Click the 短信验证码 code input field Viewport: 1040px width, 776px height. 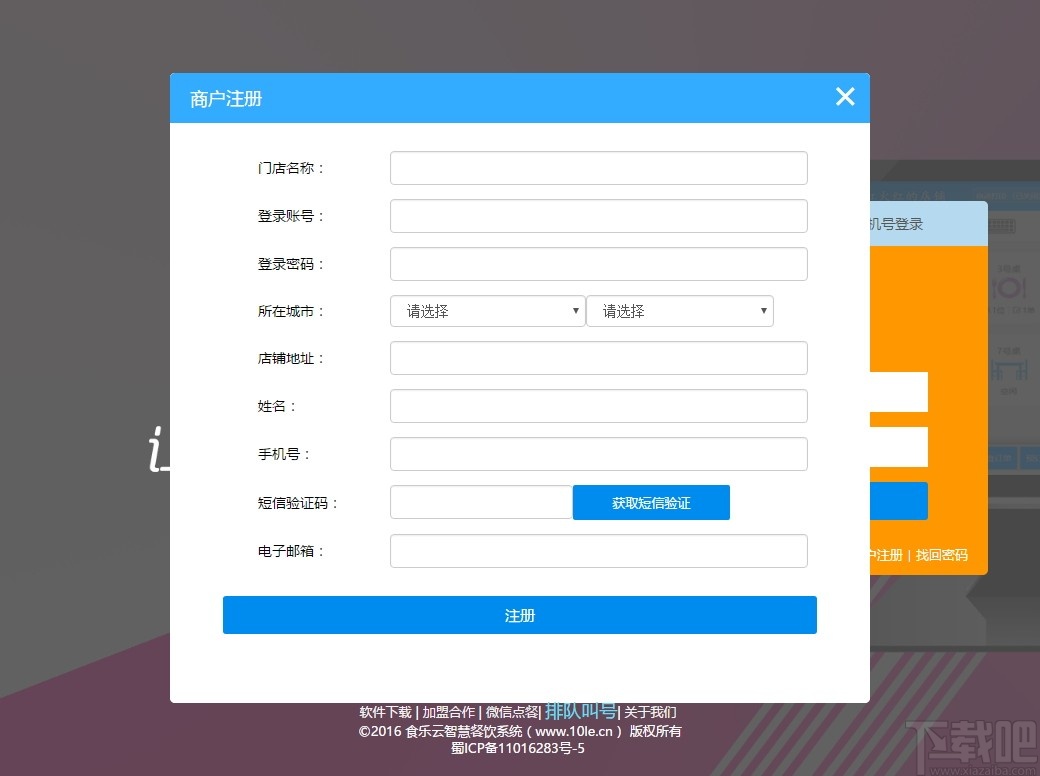pyautogui.click(x=480, y=502)
